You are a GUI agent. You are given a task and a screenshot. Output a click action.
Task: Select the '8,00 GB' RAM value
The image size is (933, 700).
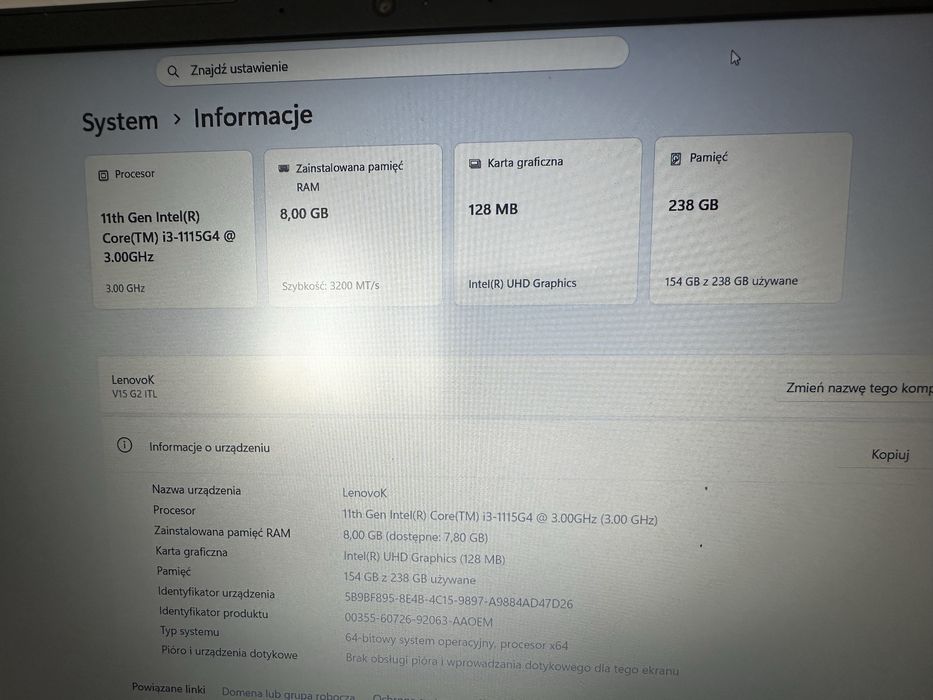[x=304, y=214]
